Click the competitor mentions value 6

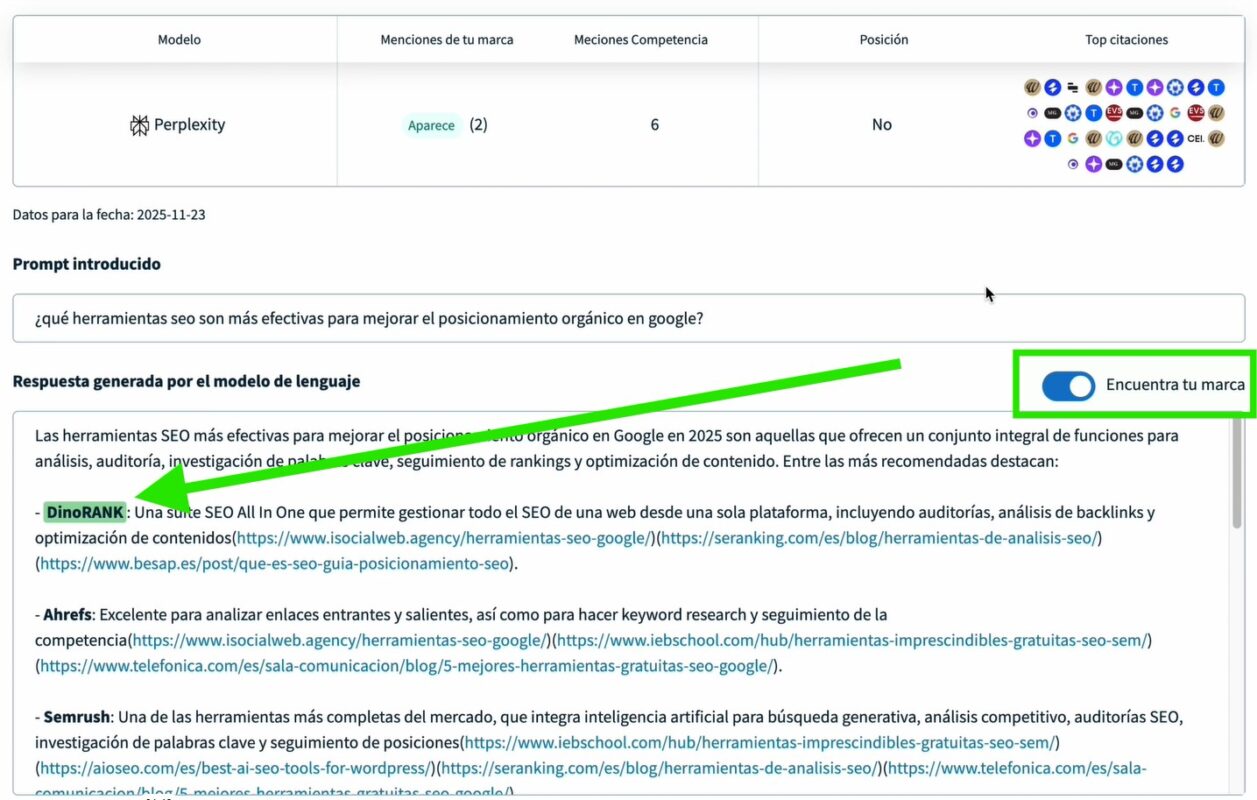(x=655, y=125)
